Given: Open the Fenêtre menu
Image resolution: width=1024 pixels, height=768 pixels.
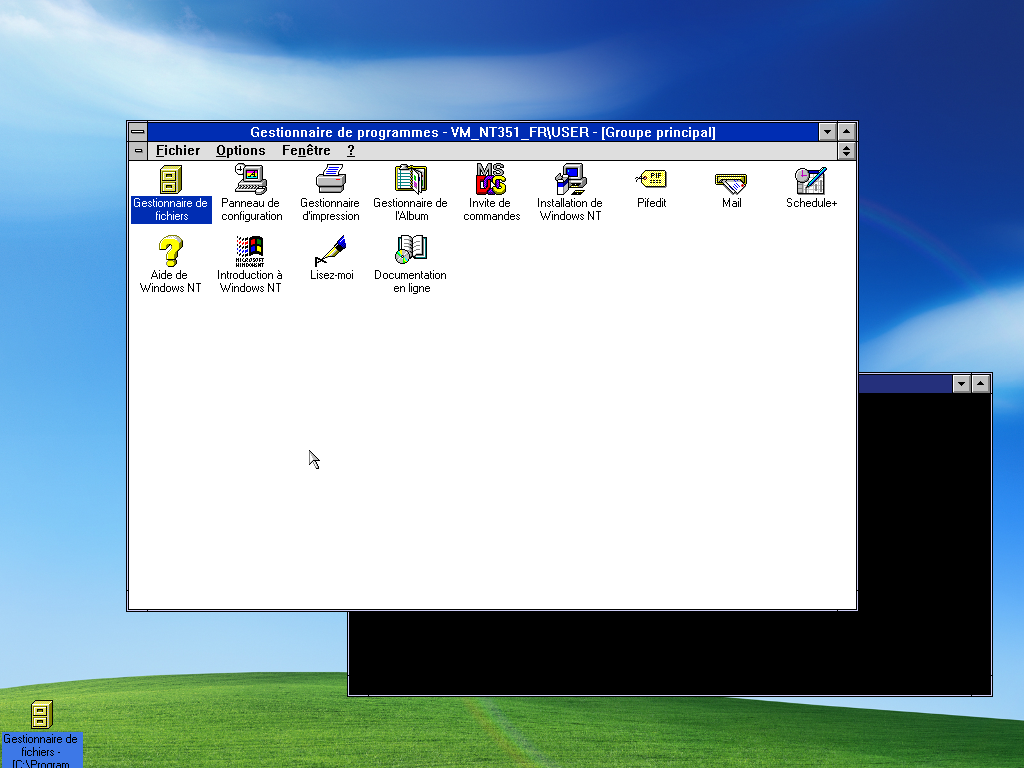Looking at the screenshot, I should [x=306, y=151].
